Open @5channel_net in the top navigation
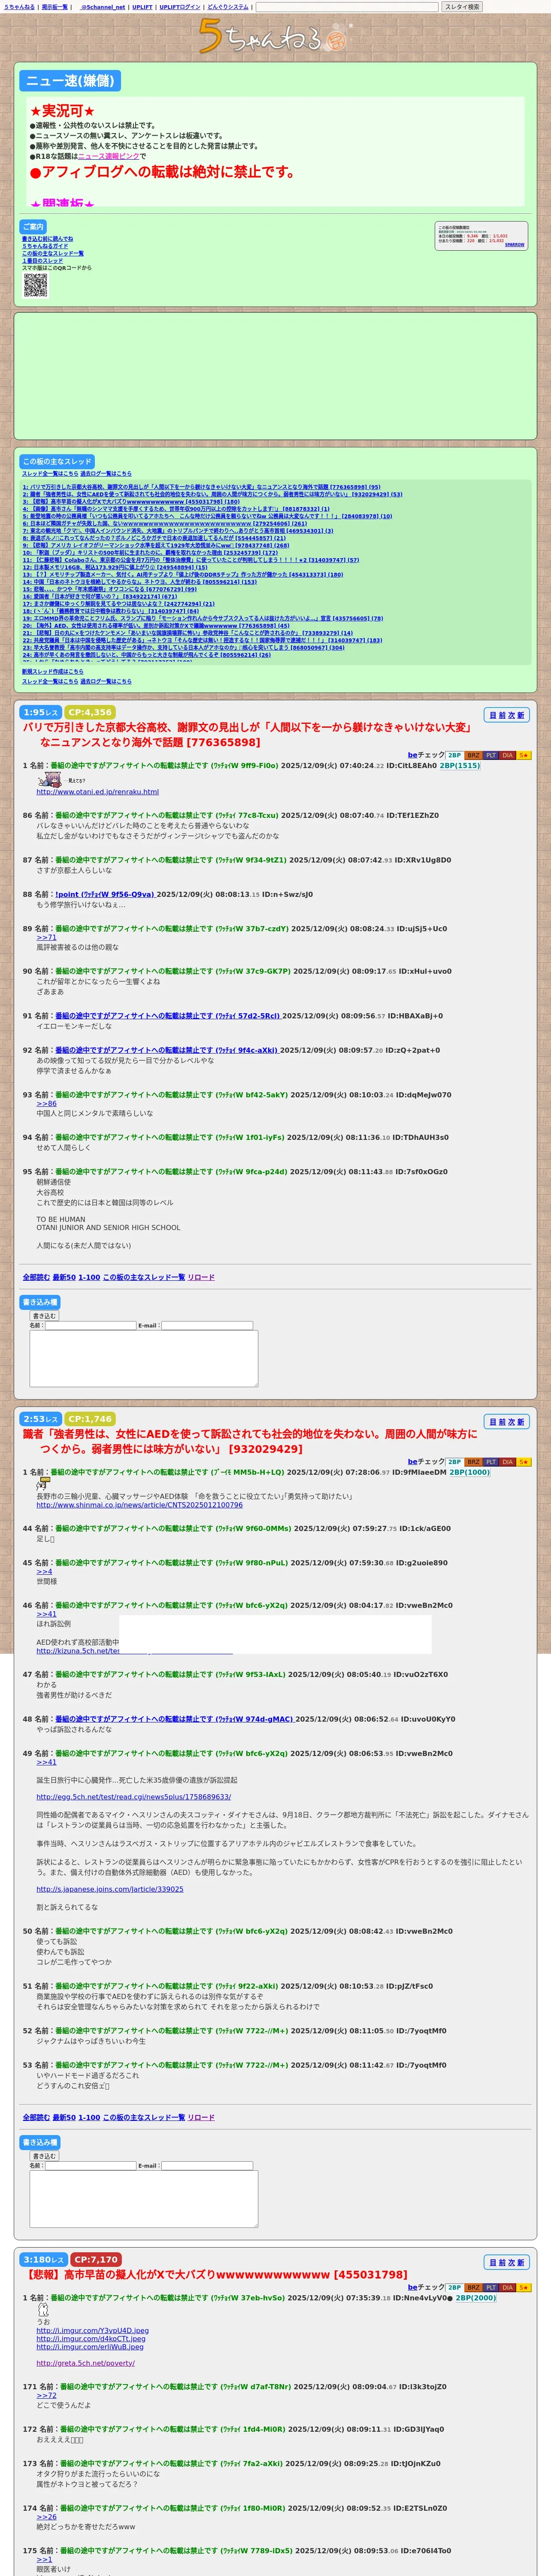The image size is (551, 2576). point(102,7)
